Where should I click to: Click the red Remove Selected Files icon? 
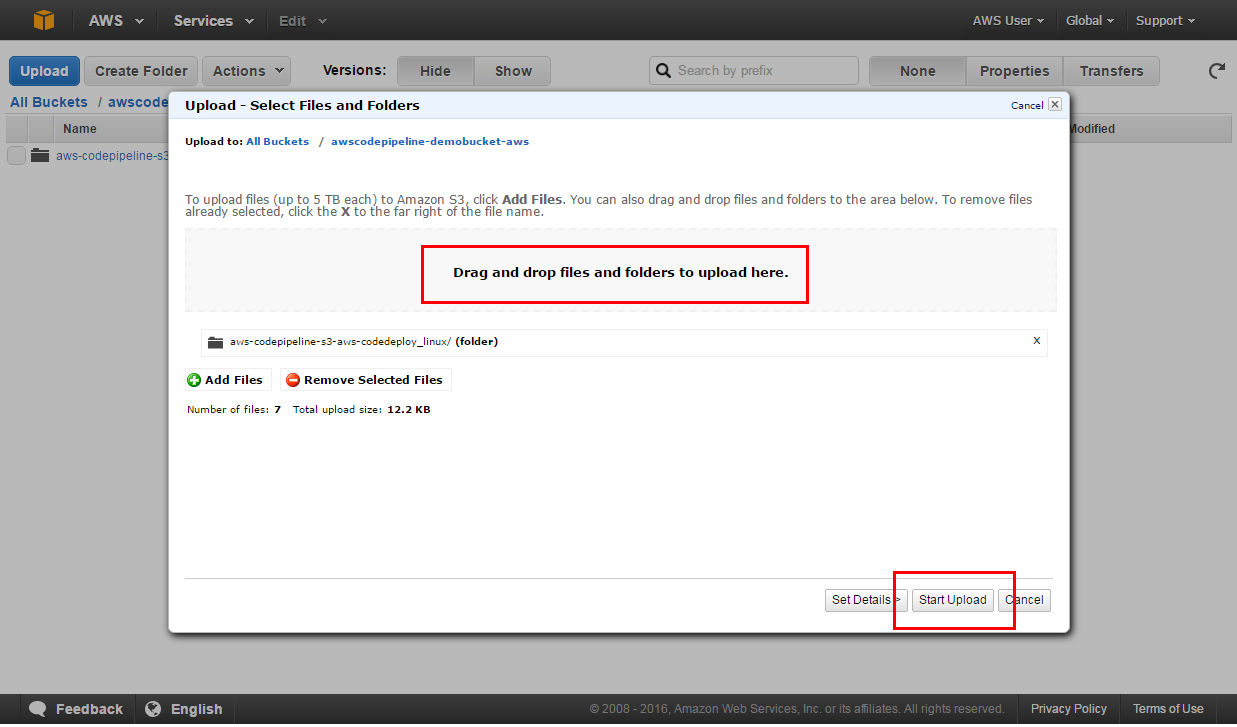pyautogui.click(x=293, y=380)
